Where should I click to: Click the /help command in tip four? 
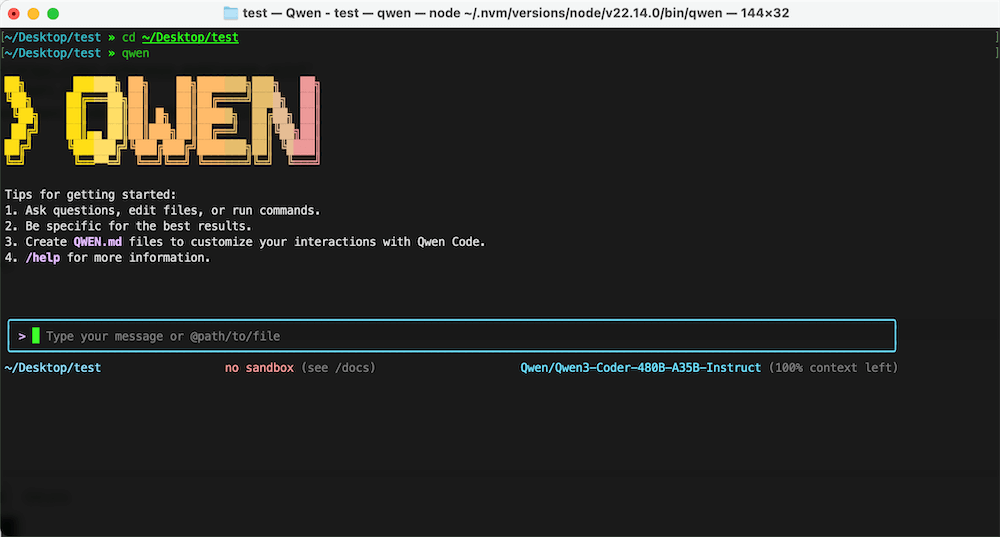point(43,258)
